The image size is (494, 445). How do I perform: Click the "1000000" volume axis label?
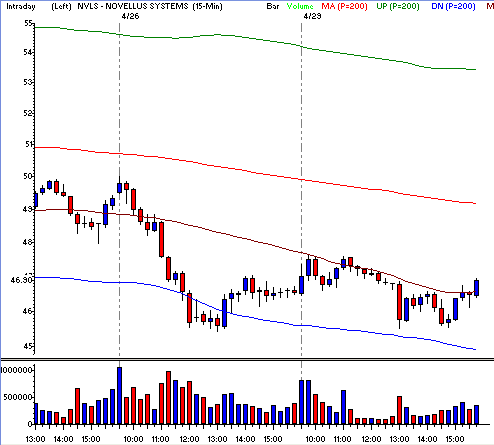click(17, 370)
